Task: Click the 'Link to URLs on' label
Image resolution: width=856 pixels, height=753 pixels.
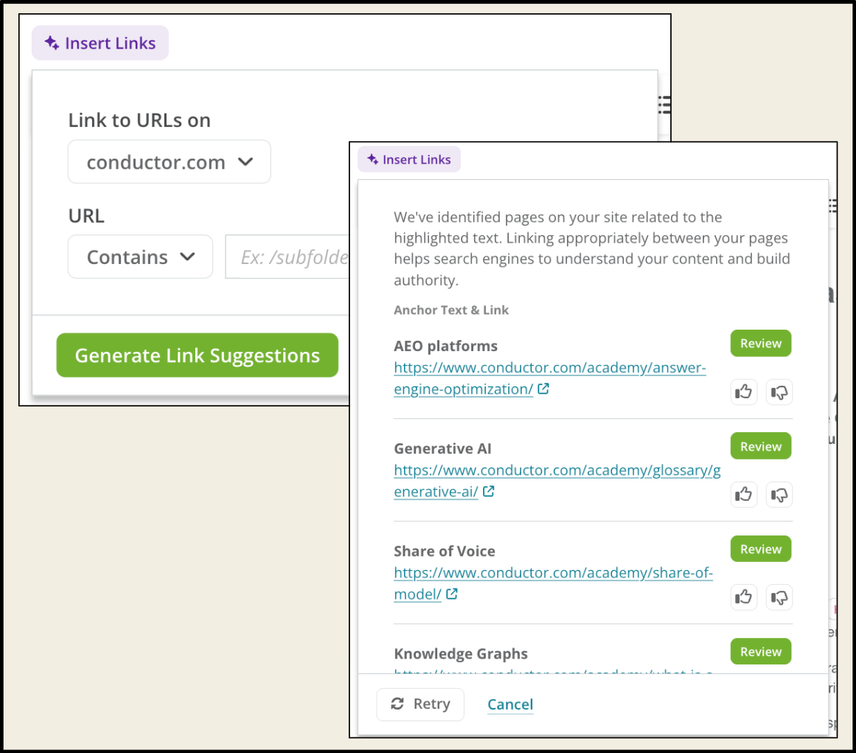Action: [139, 120]
